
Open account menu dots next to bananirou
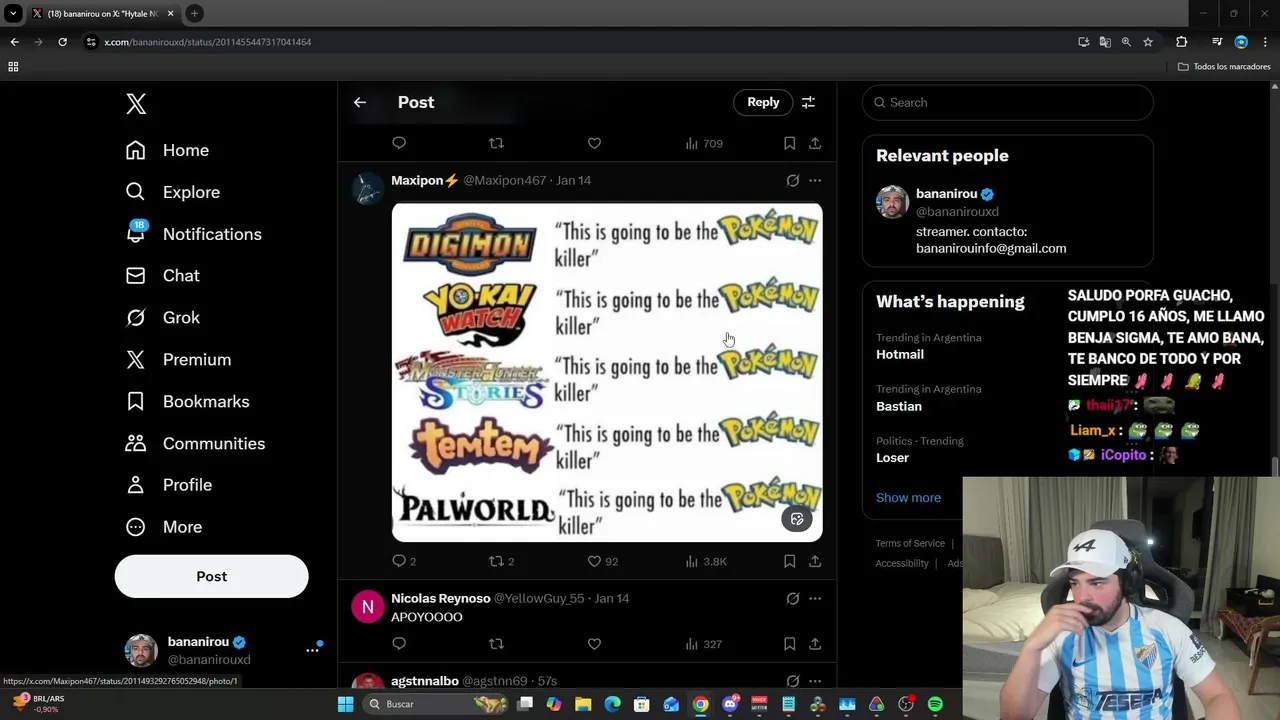[312, 650]
